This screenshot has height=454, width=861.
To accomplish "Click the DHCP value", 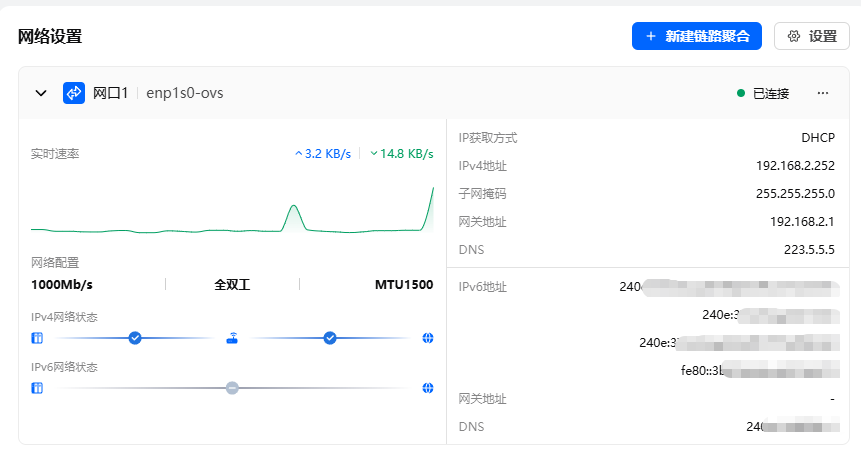I will coord(818,138).
